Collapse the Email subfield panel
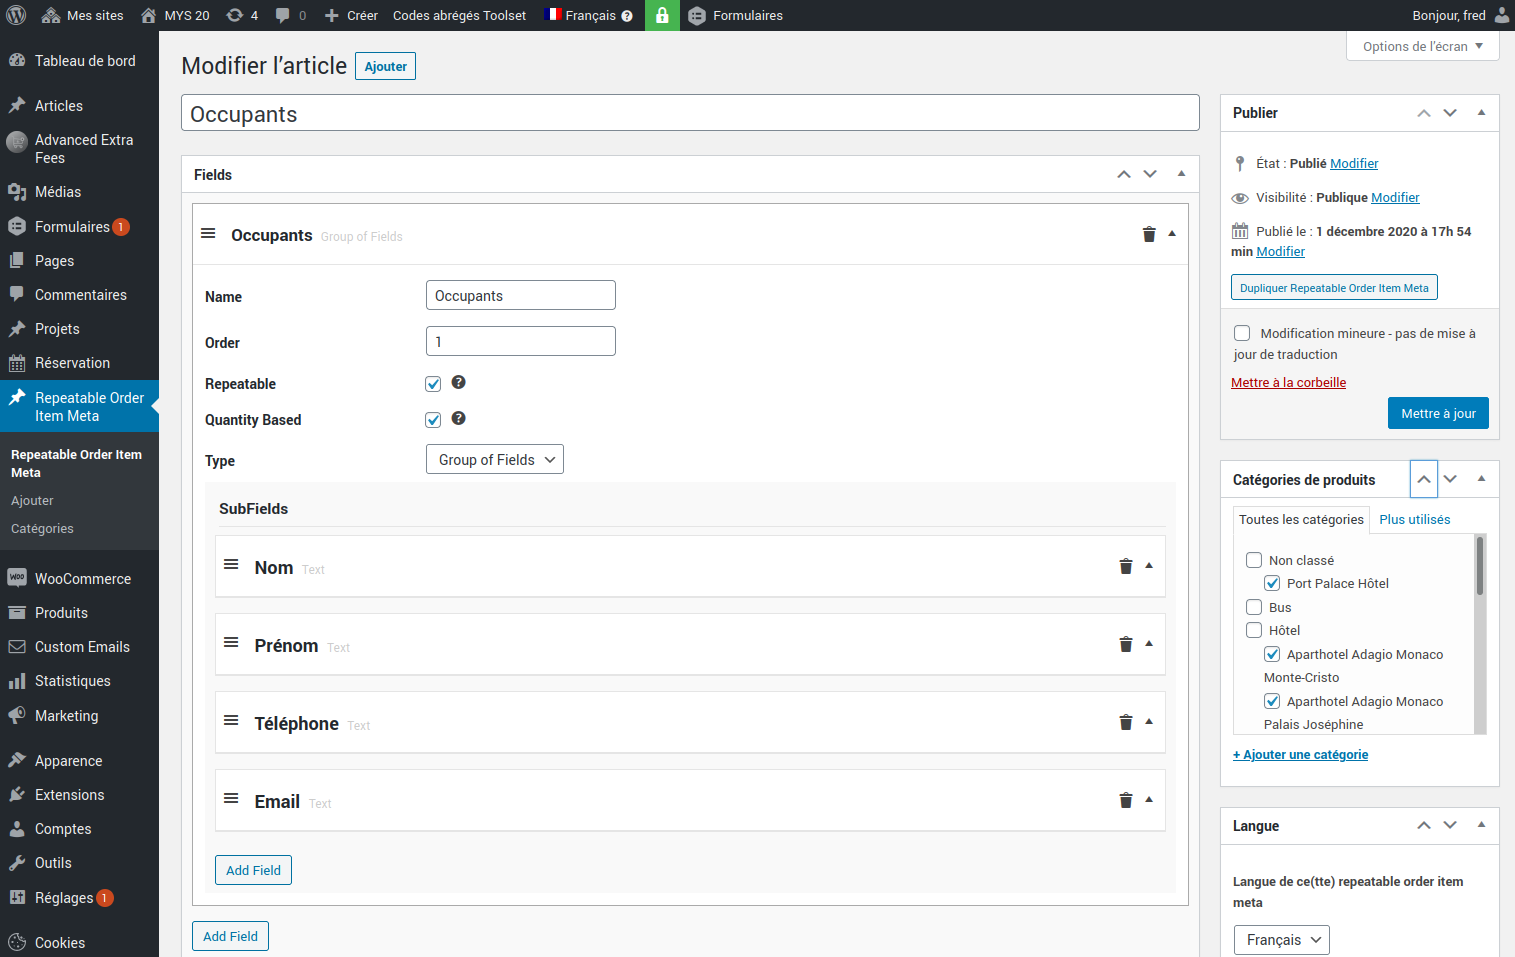1515x957 pixels. pos(1149,800)
